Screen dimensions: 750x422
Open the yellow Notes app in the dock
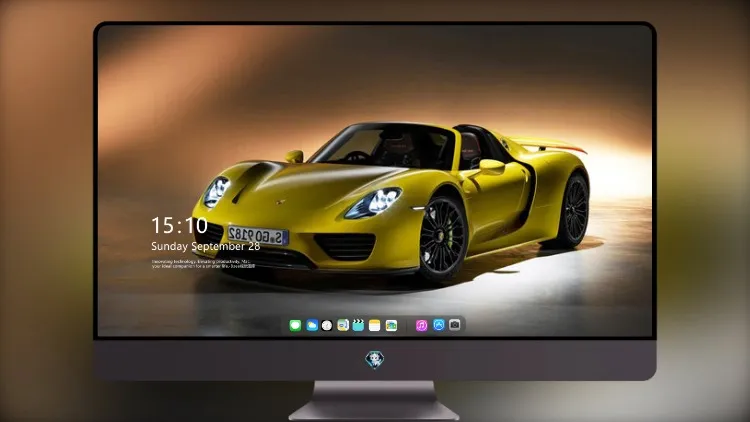click(x=375, y=325)
